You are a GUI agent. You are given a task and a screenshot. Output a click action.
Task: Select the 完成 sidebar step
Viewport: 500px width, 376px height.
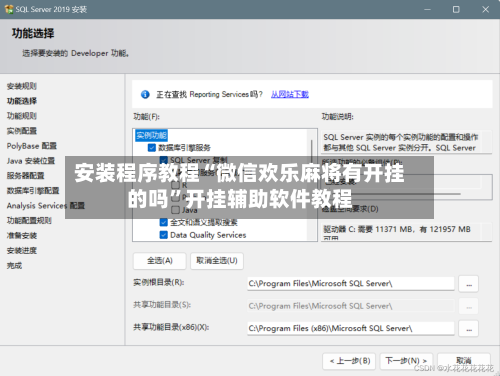[x=14, y=266]
